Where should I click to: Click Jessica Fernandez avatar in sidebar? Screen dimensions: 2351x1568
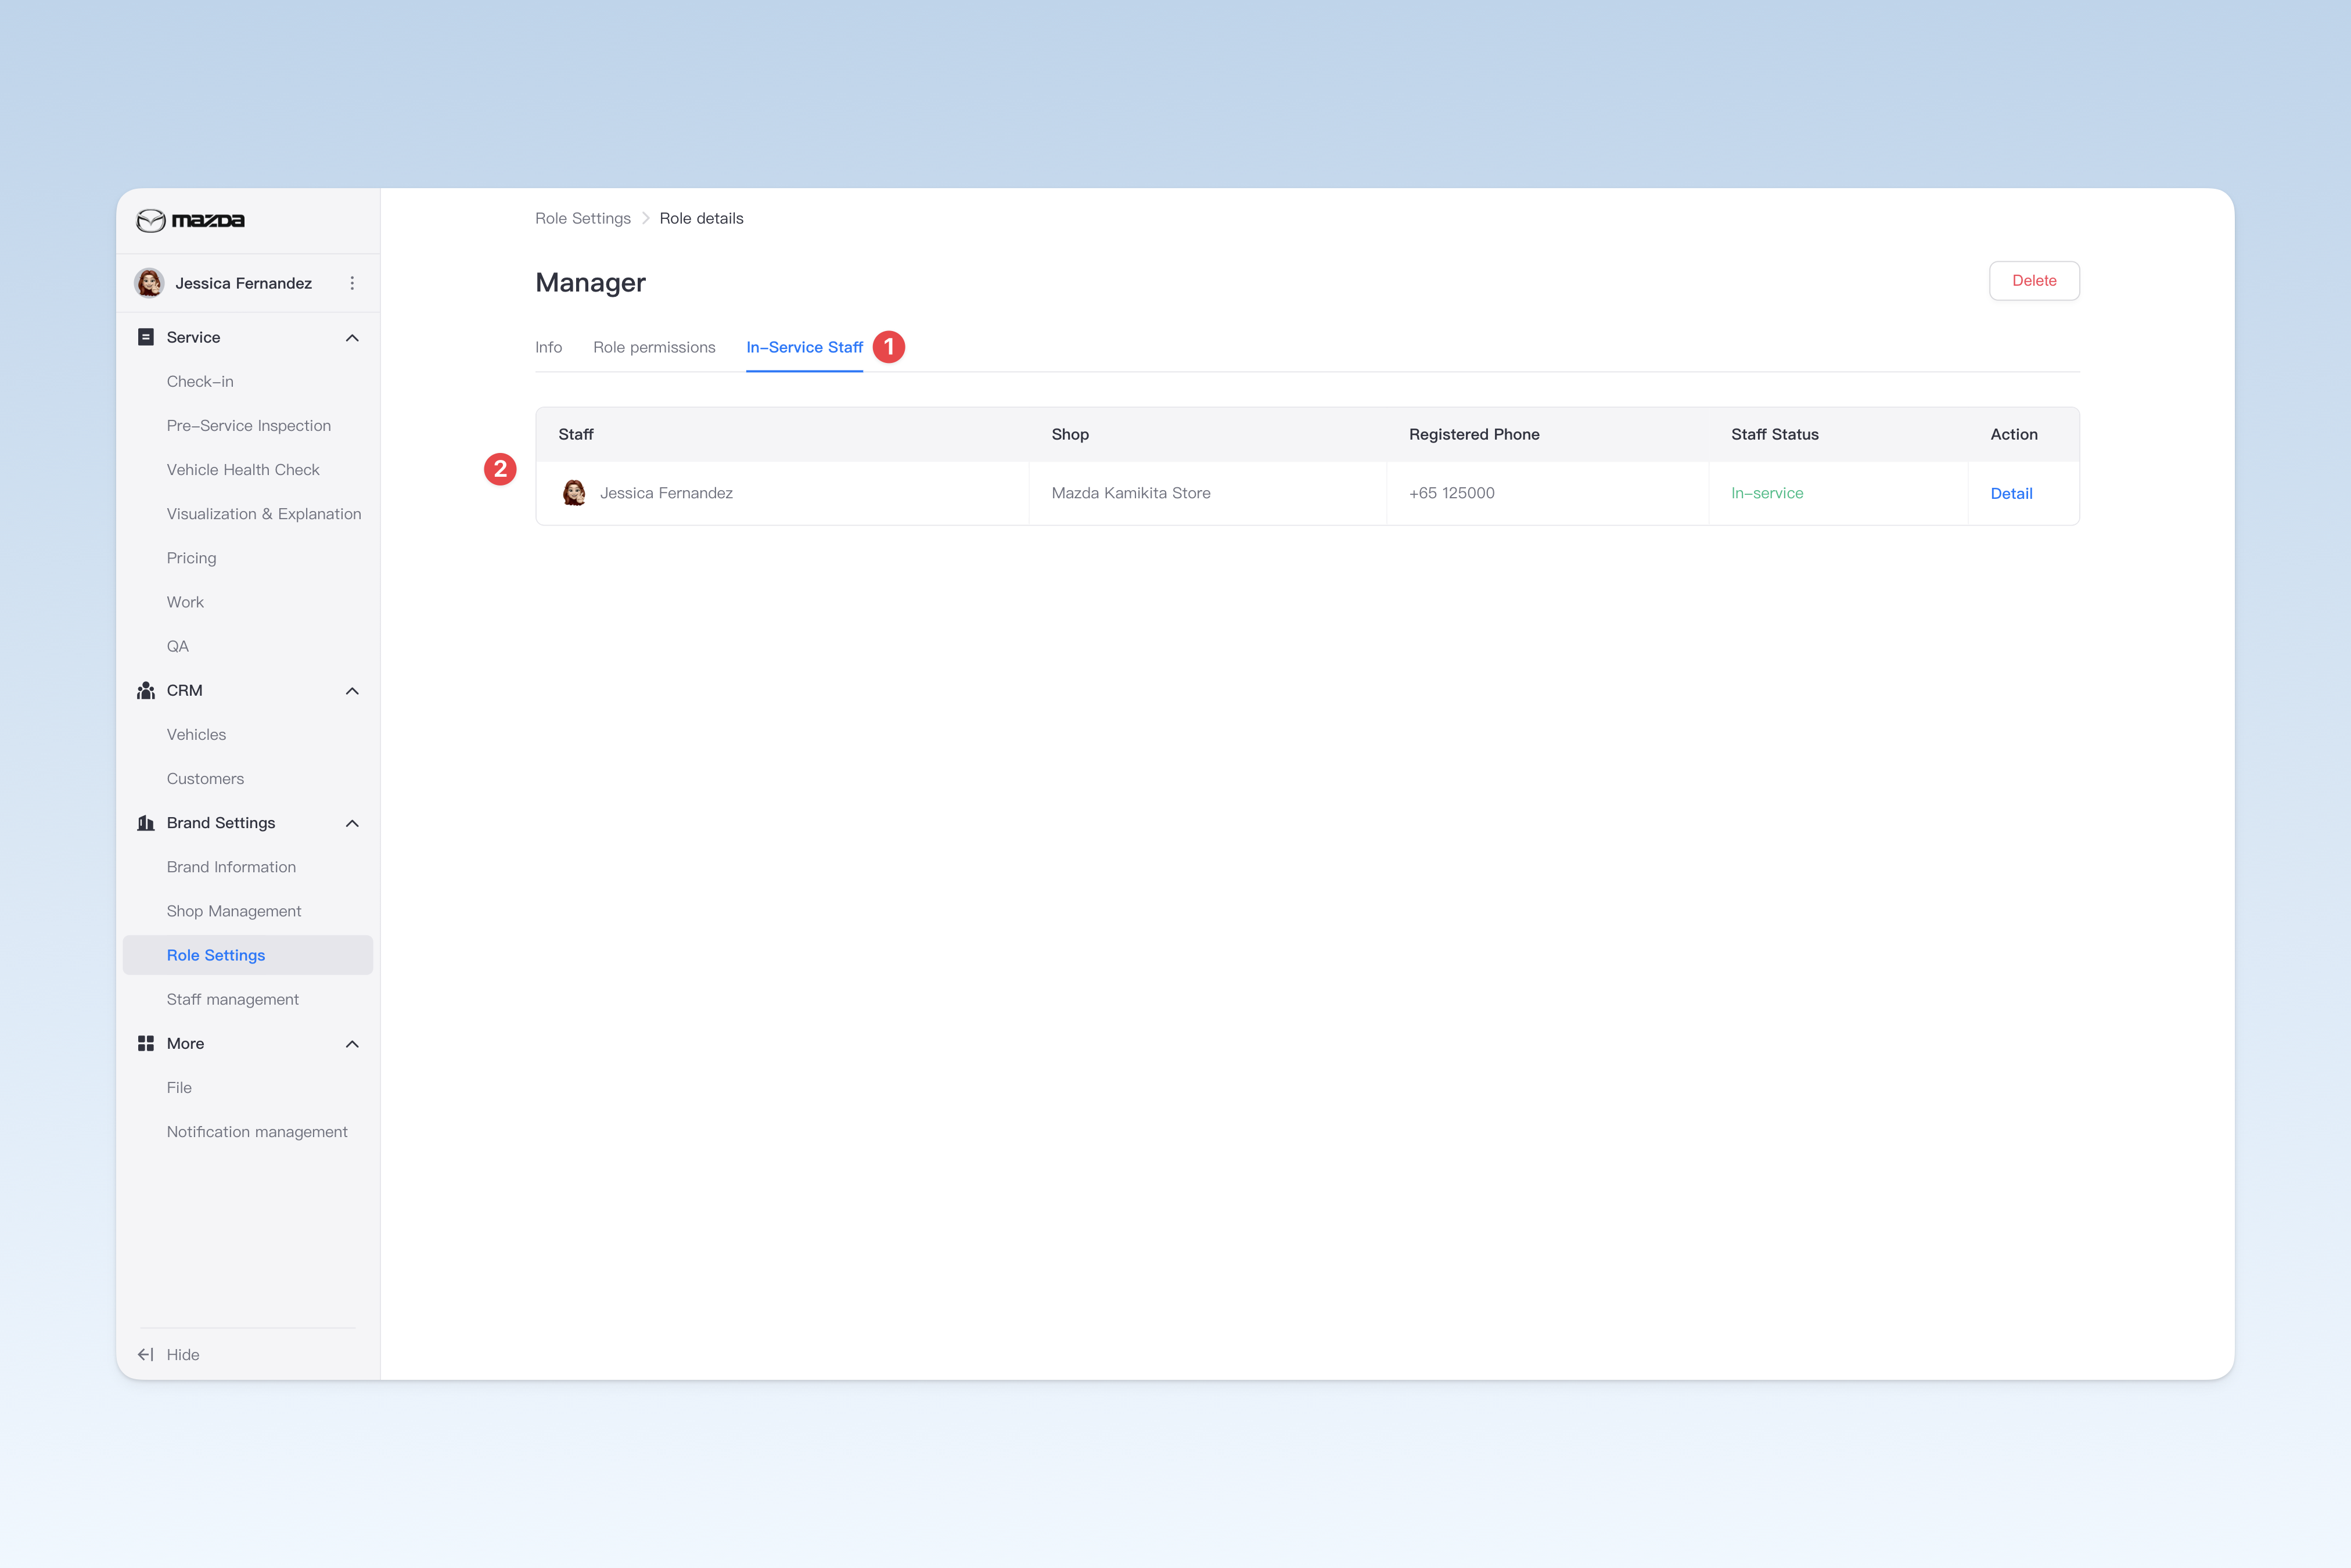[x=149, y=283]
